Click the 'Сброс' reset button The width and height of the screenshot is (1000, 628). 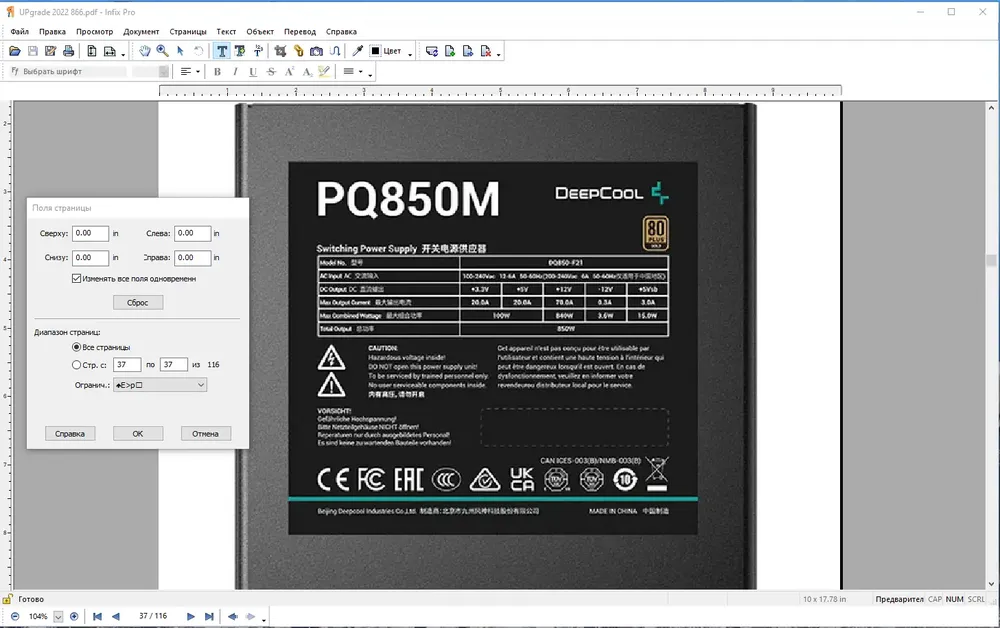pos(138,302)
